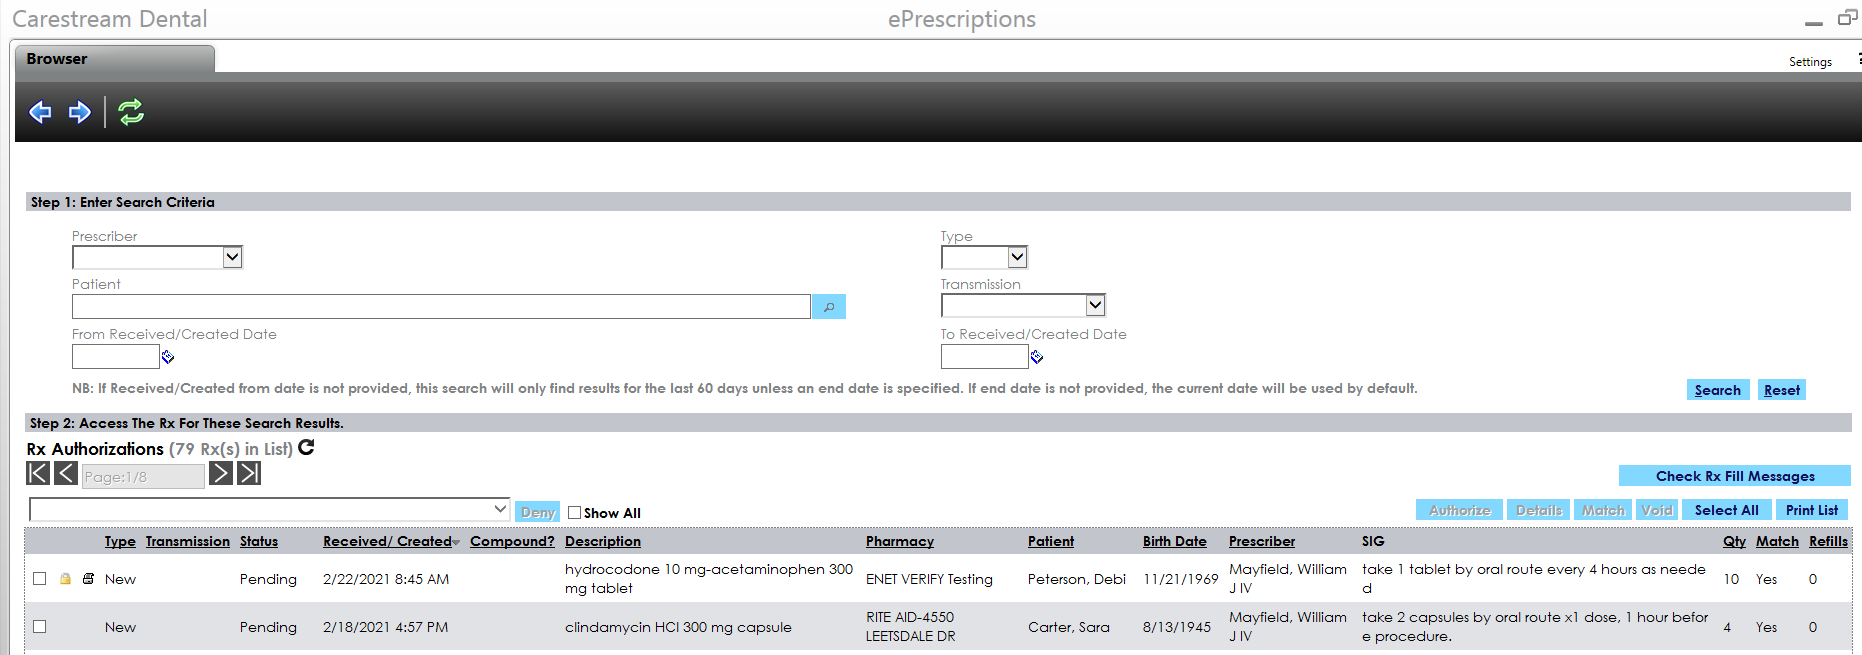Select the clindamycin prescription row checkbox

40,627
